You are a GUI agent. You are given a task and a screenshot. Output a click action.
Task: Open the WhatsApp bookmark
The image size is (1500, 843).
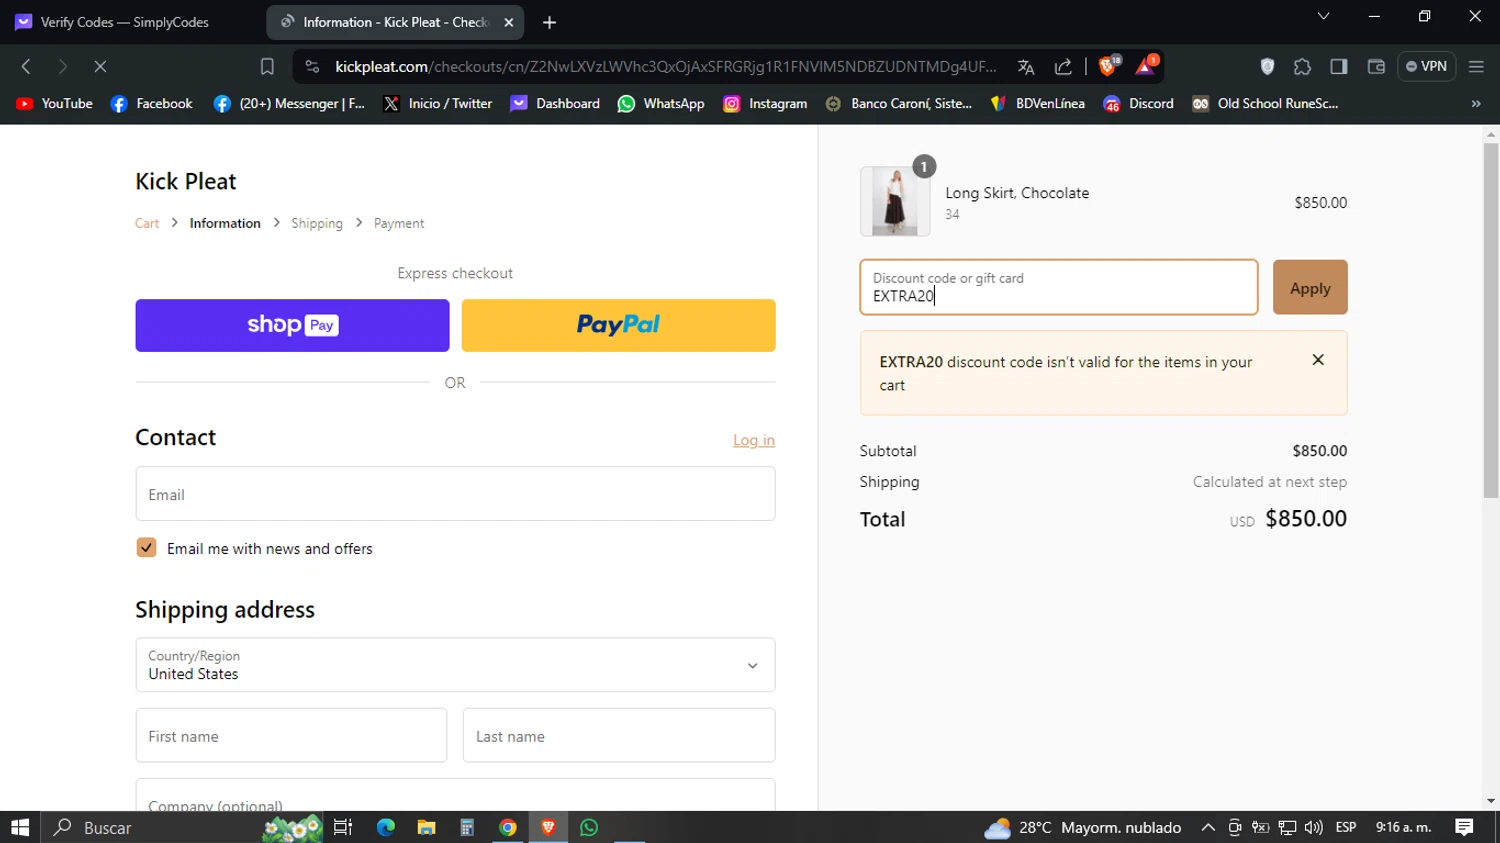(661, 103)
